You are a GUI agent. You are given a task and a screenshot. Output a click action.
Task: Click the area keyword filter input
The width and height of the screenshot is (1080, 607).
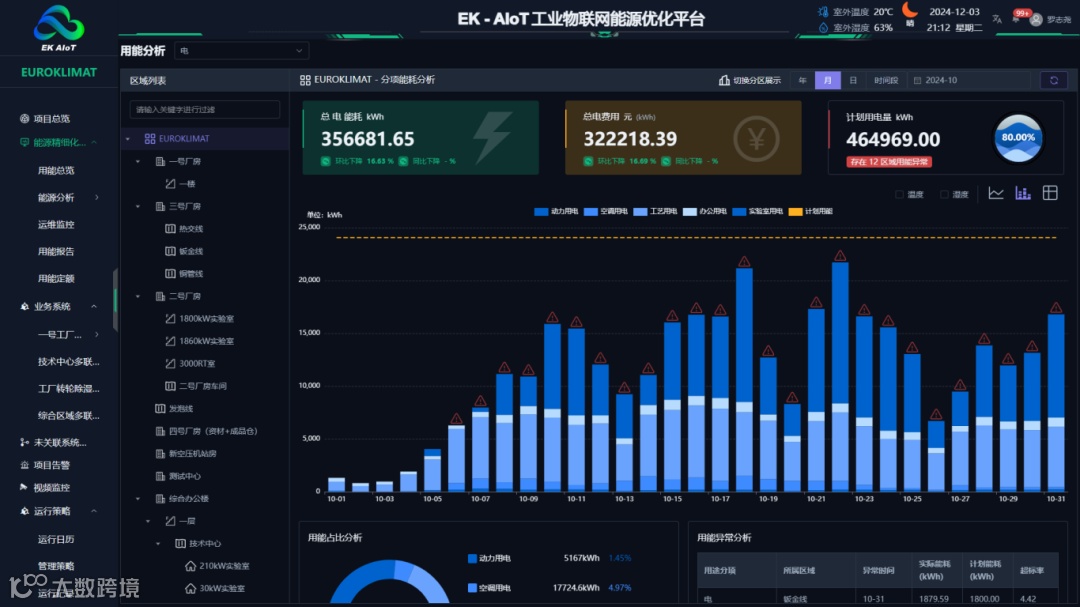point(205,110)
